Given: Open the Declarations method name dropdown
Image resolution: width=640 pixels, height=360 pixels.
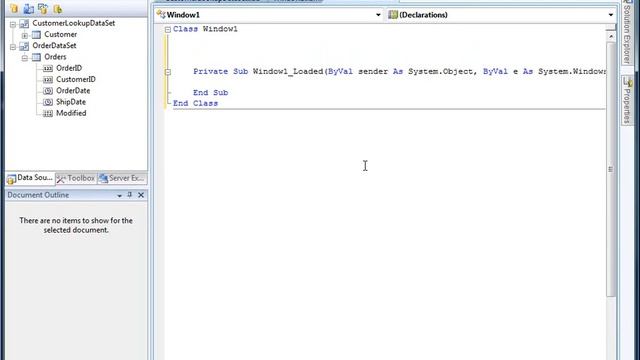Looking at the screenshot, I should [x=611, y=15].
